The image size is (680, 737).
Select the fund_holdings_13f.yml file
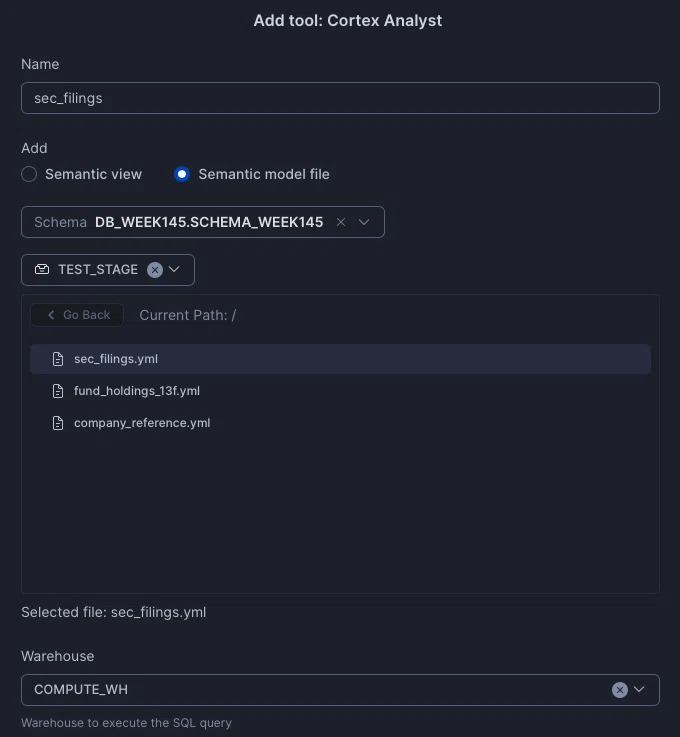340,391
